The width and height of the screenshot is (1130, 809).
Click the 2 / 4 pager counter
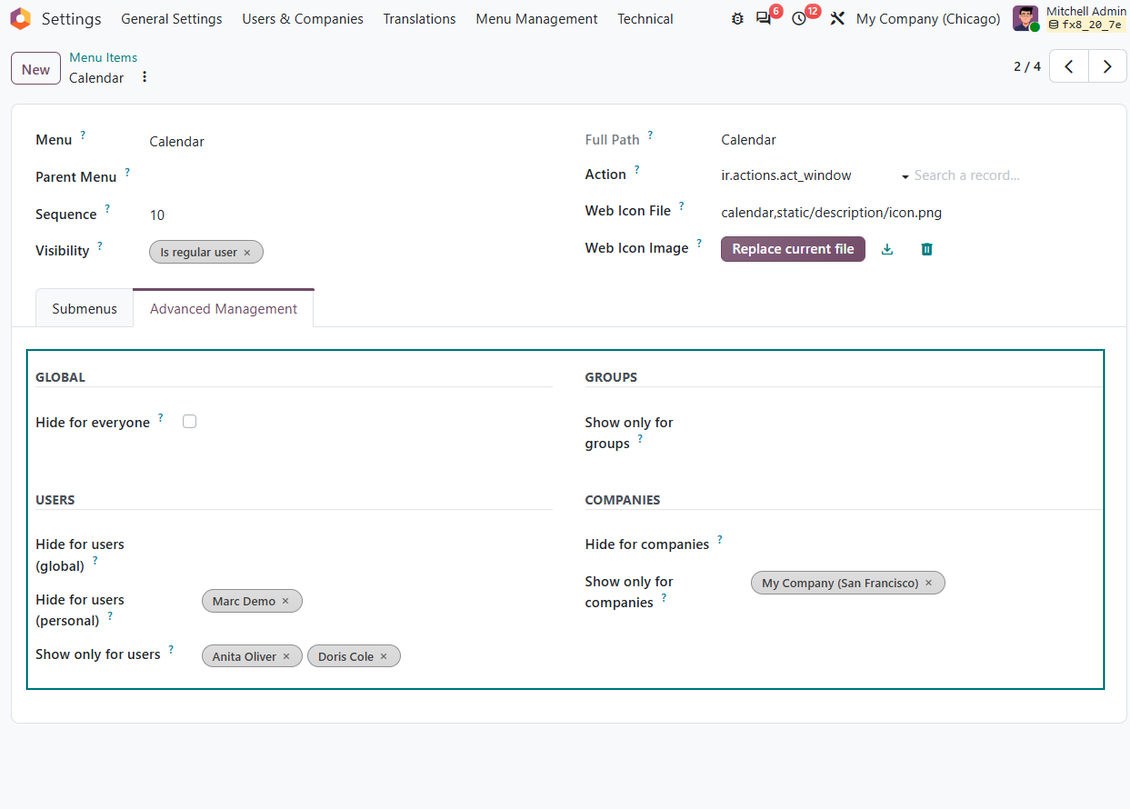click(1027, 66)
